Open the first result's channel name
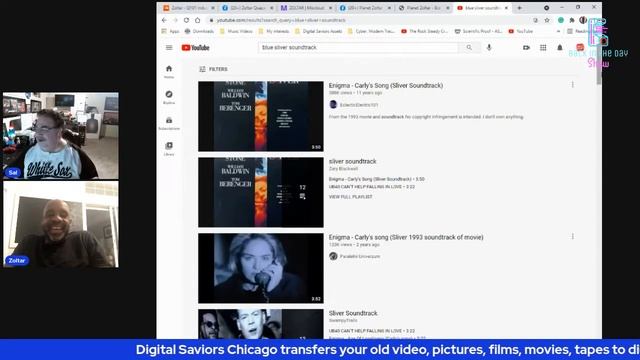 coord(359,105)
